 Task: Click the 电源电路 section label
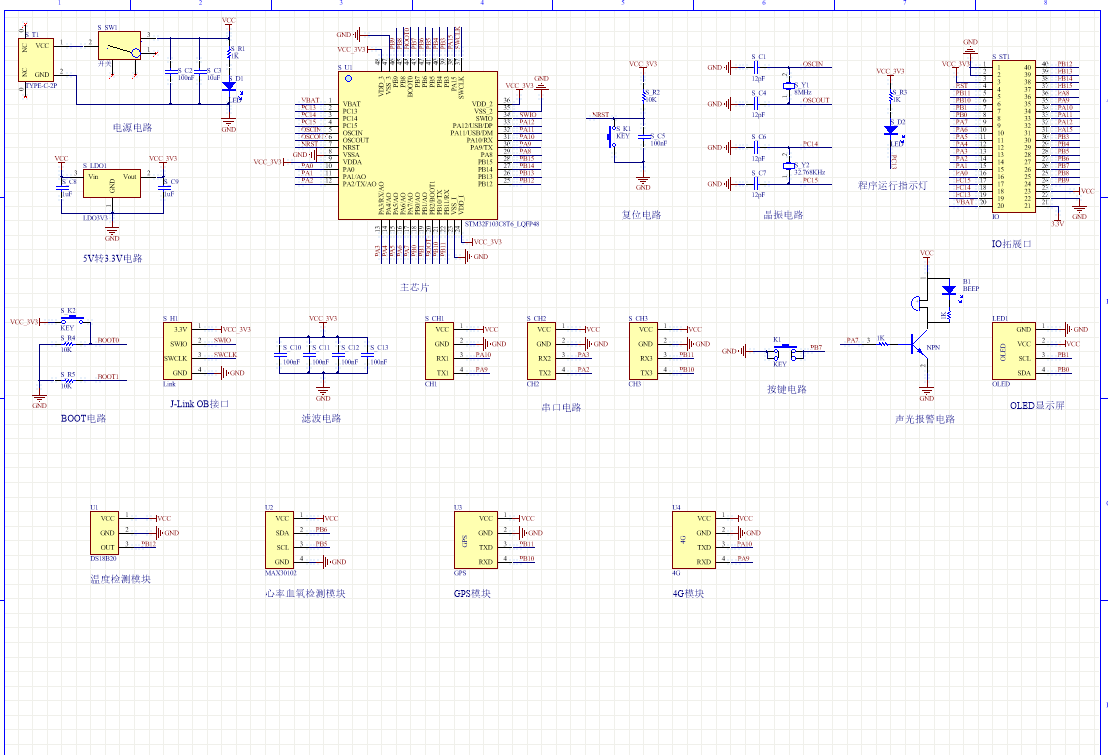pos(132,127)
